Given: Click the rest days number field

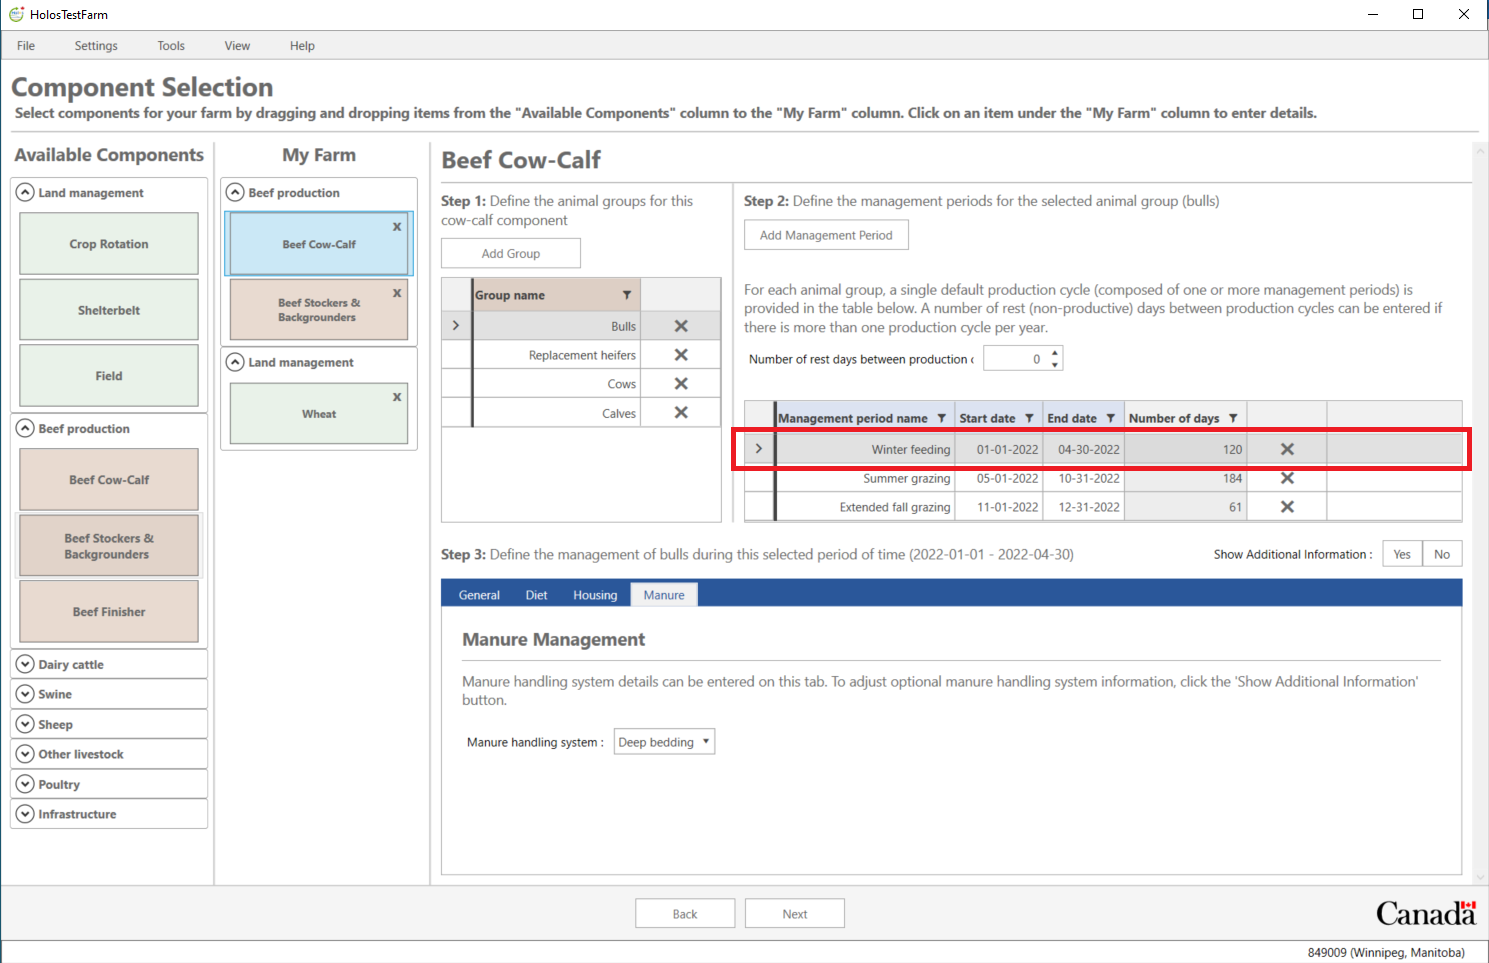Looking at the screenshot, I should tap(1015, 359).
